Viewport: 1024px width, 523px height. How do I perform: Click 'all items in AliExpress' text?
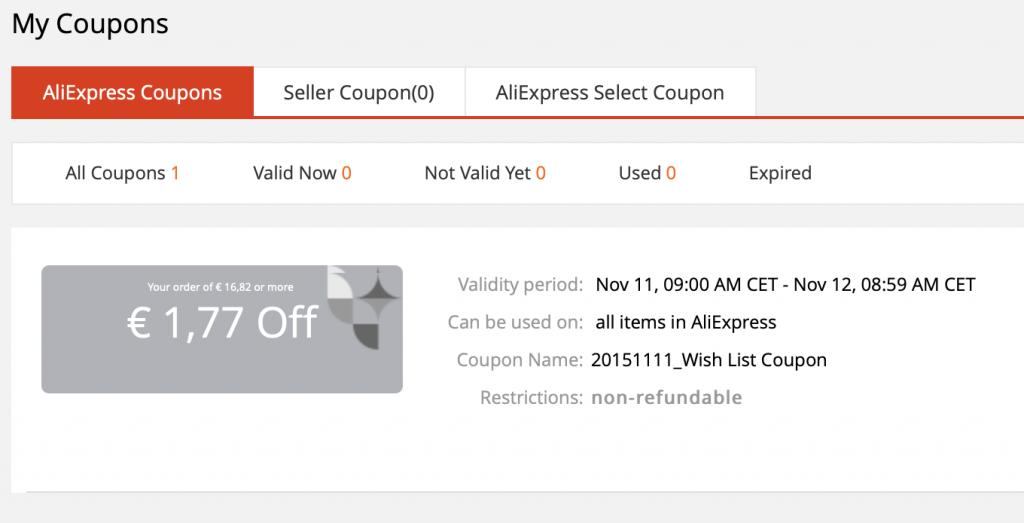pyautogui.click(x=686, y=322)
